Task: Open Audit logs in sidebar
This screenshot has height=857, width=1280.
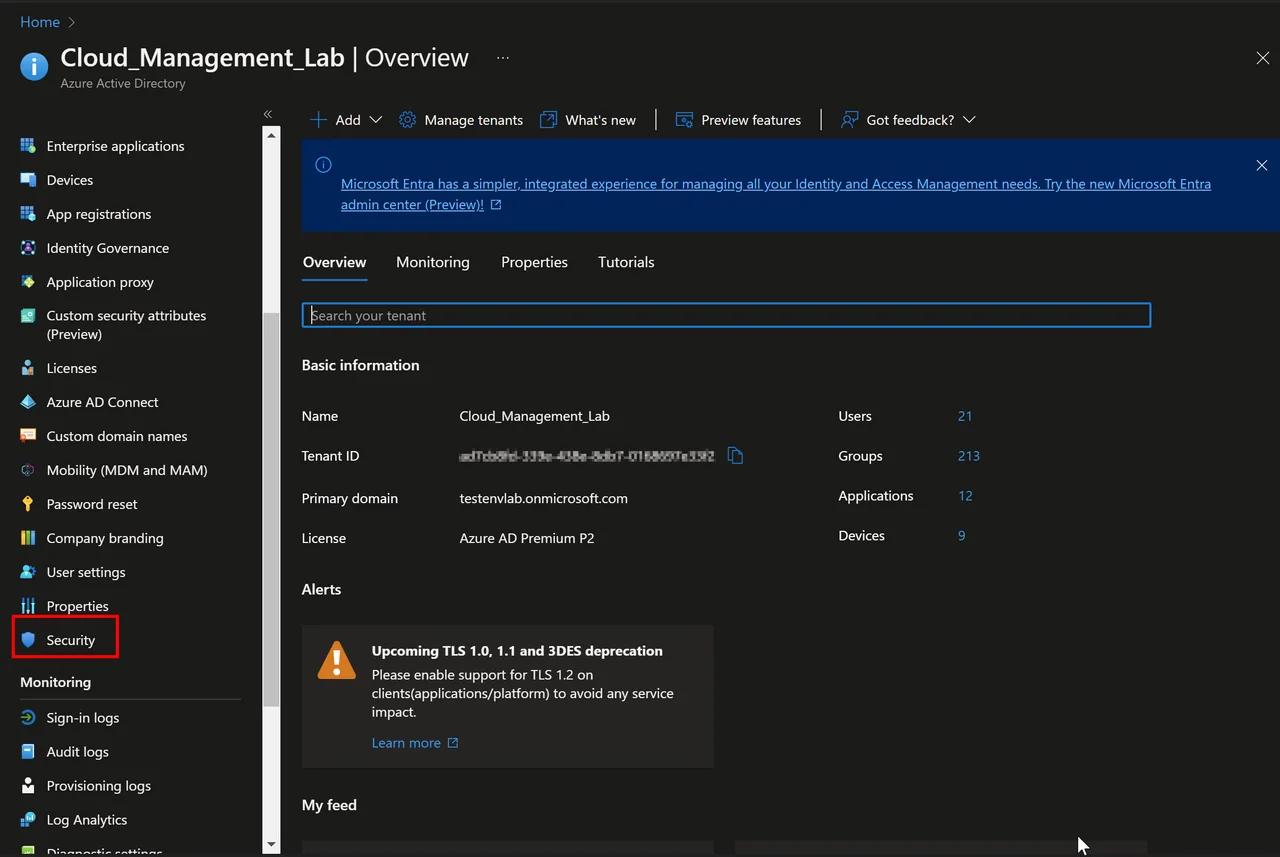Action: 77,752
